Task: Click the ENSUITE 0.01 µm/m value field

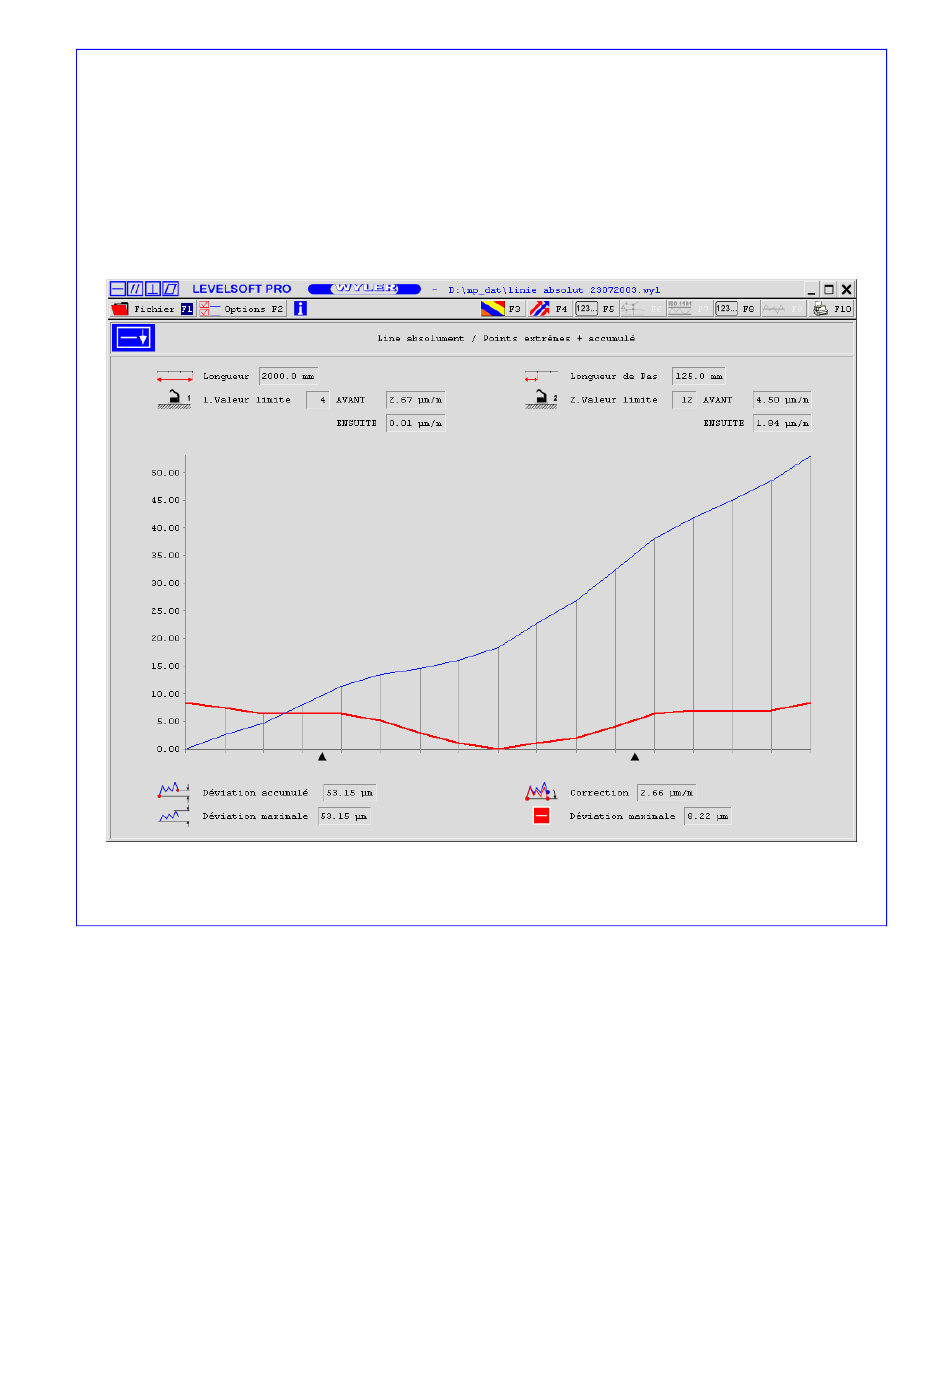Action: [415, 423]
